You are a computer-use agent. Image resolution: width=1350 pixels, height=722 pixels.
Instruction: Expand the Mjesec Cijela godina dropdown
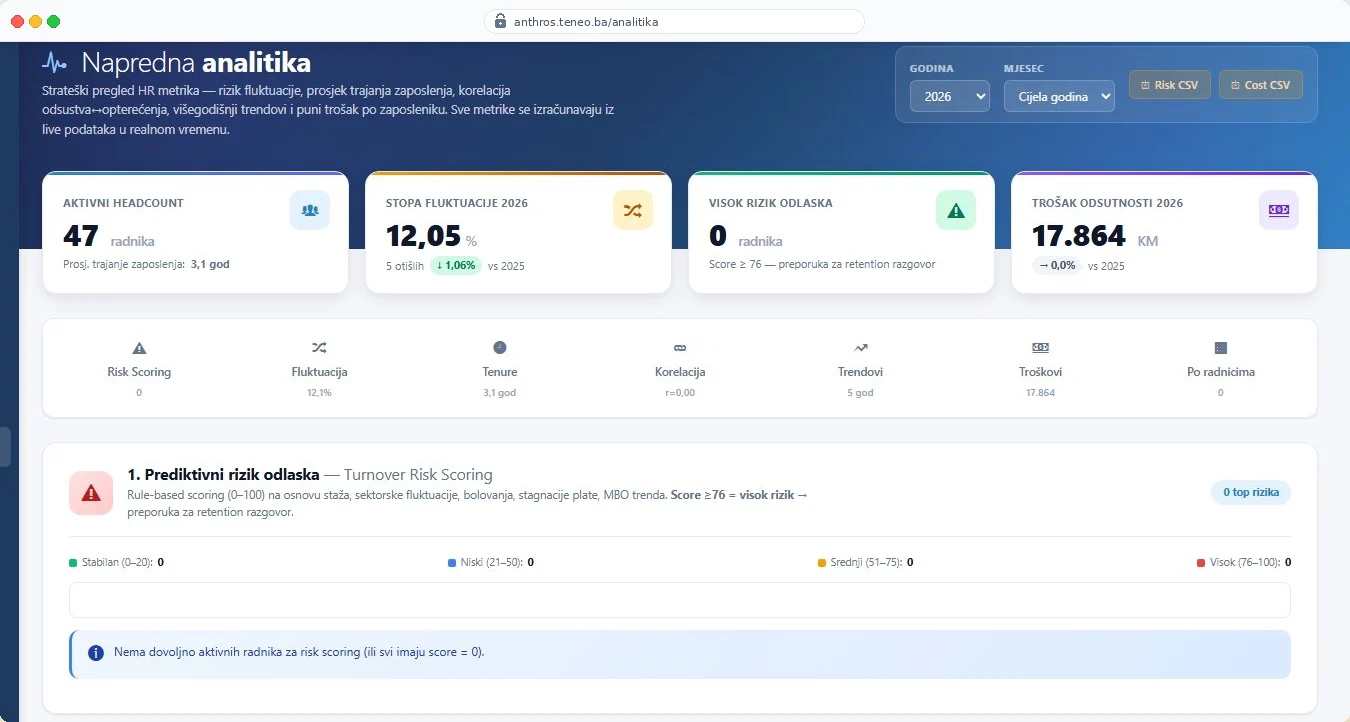[1059, 96]
